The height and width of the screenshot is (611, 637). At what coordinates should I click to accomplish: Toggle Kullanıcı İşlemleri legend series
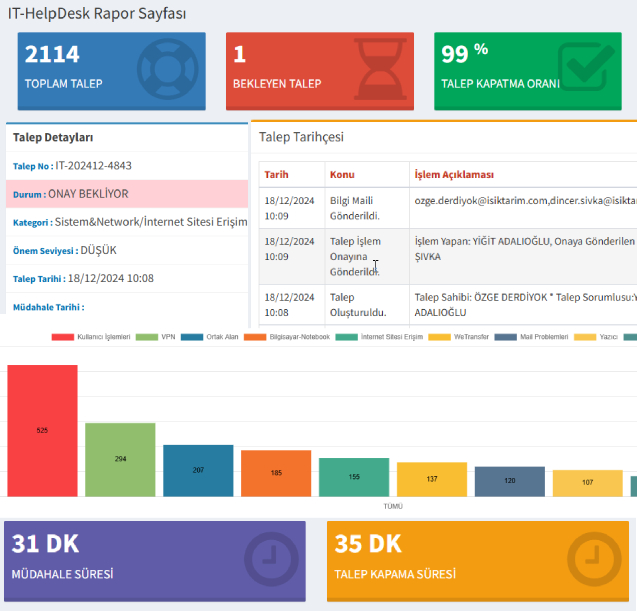pos(90,338)
